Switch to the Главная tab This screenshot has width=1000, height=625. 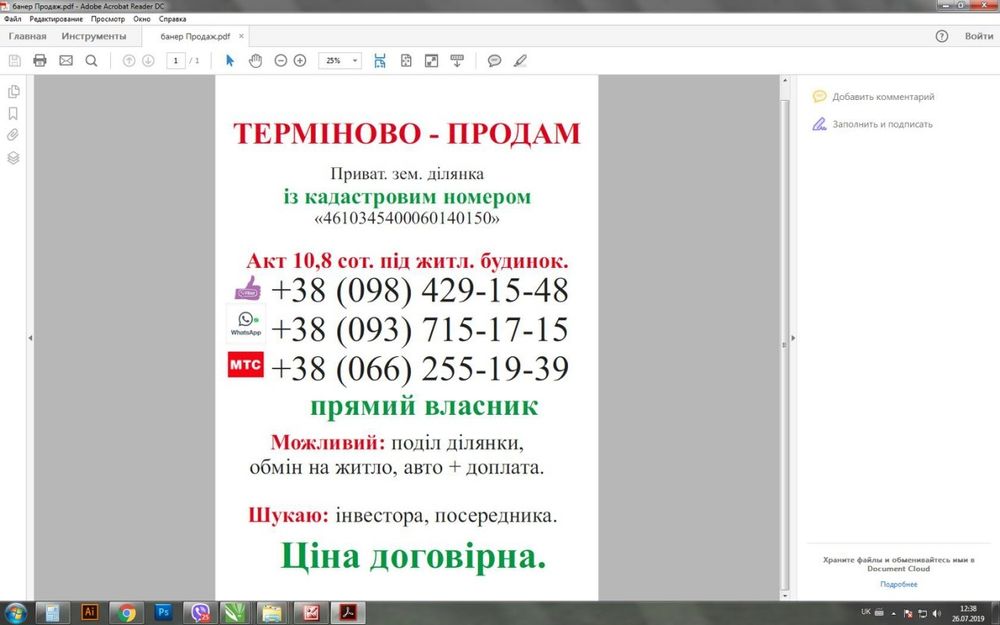point(27,36)
